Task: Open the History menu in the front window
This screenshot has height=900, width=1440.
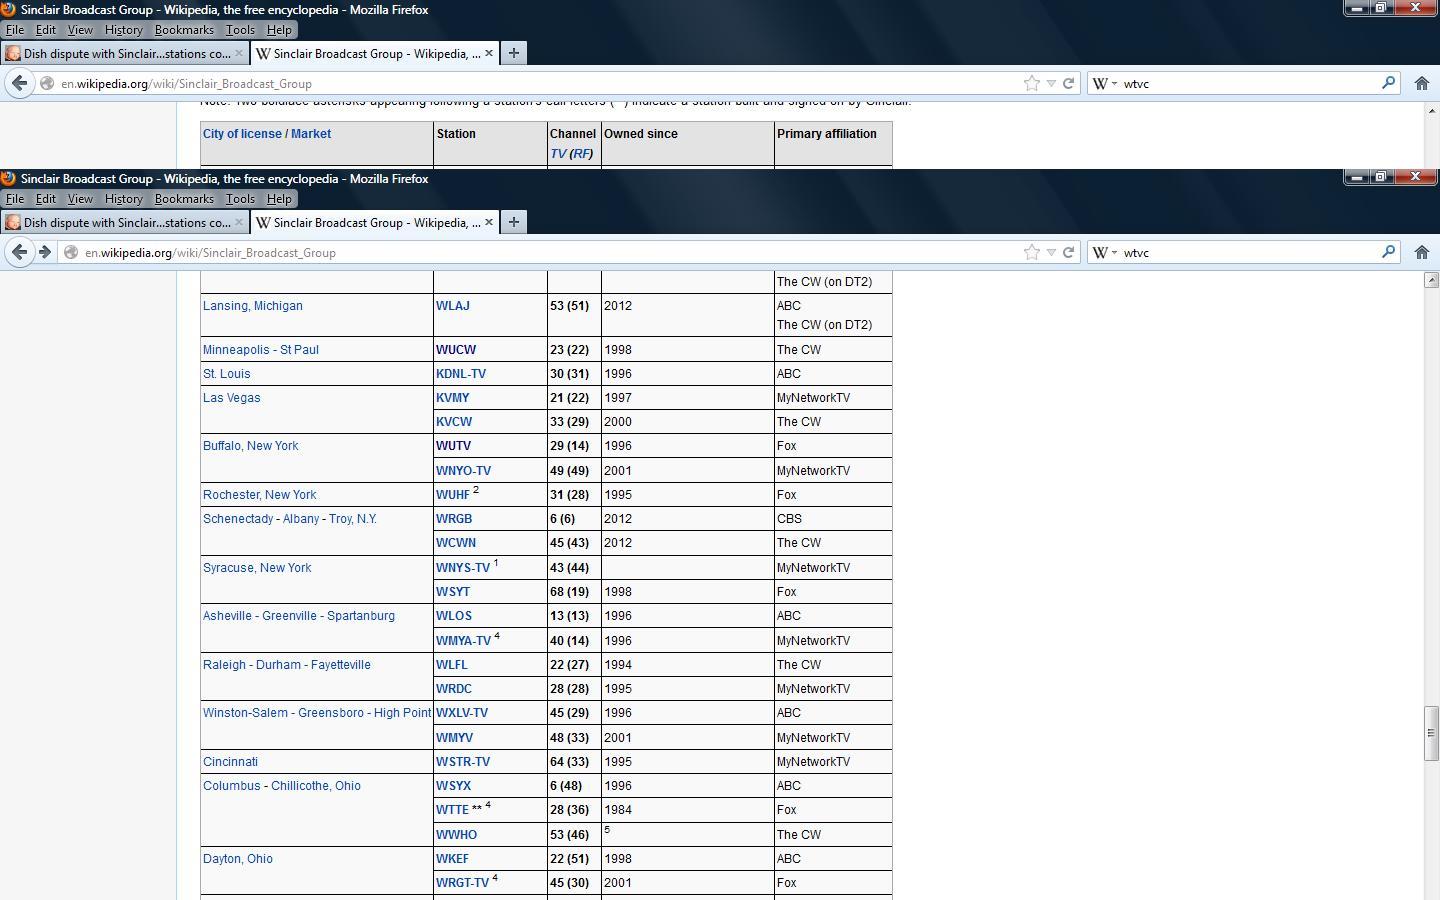Action: [123, 199]
